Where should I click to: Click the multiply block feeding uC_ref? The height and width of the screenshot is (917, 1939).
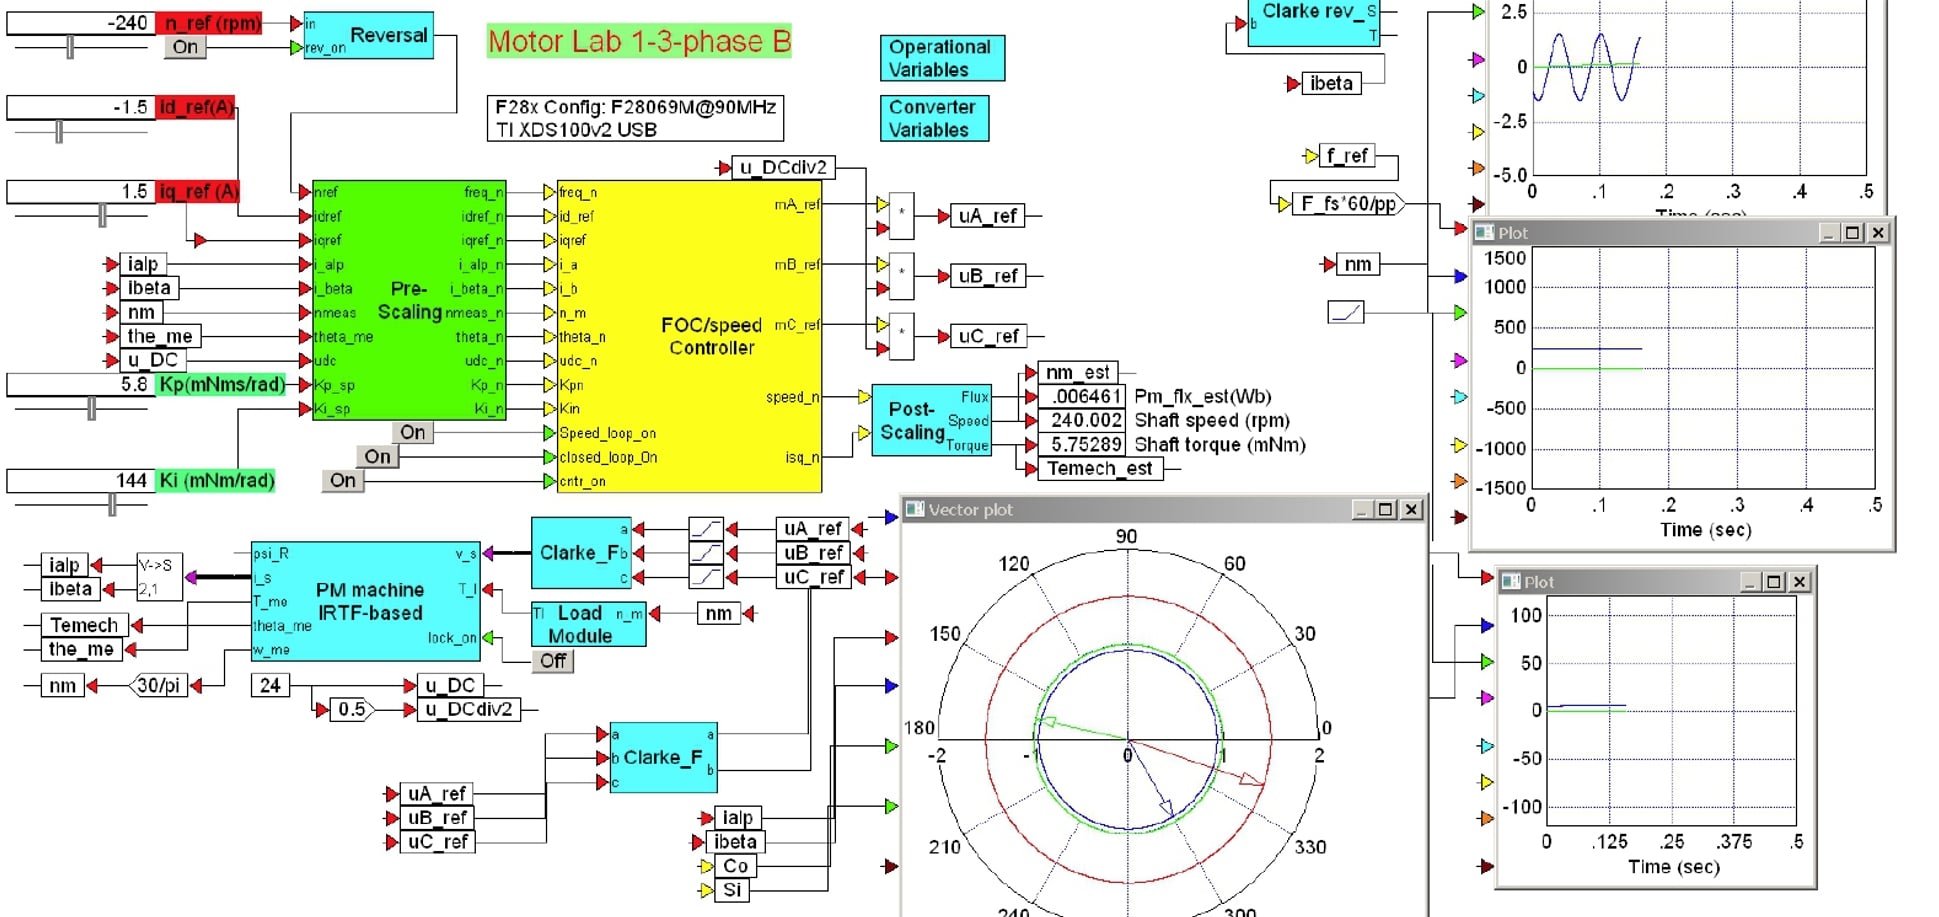(901, 335)
